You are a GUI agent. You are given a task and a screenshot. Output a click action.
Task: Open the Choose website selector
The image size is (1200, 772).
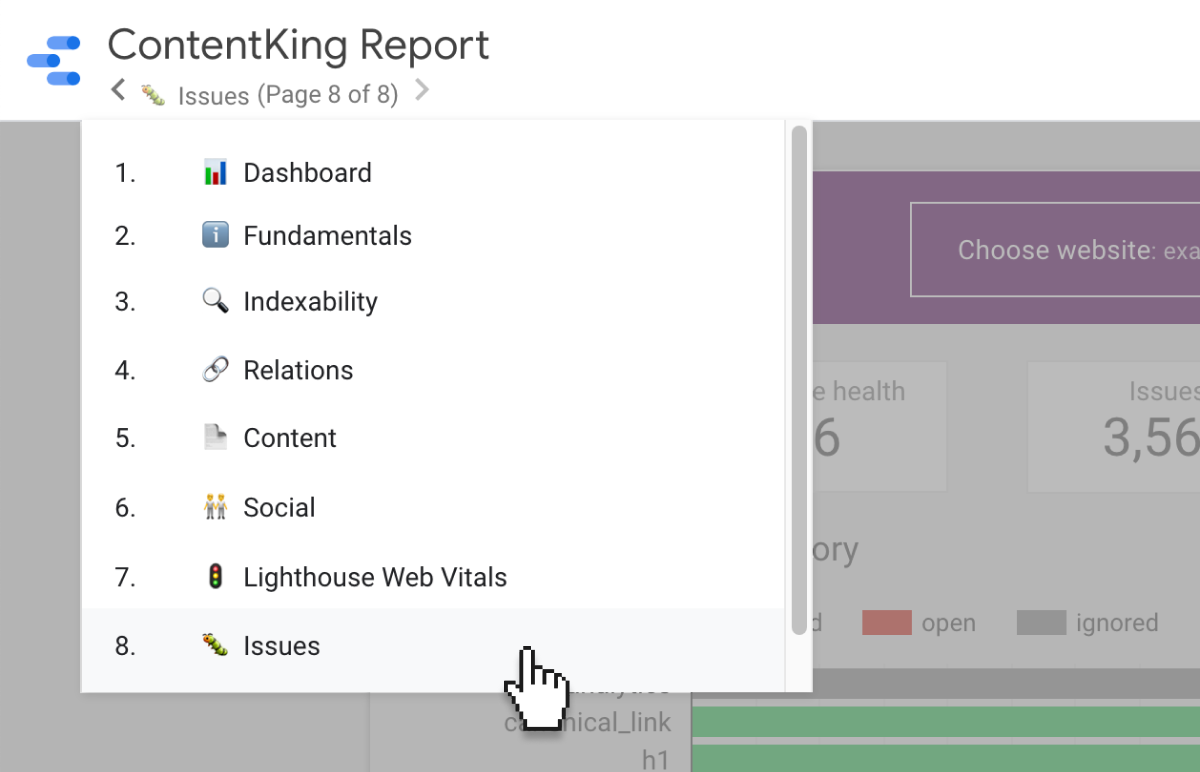tap(1055, 250)
